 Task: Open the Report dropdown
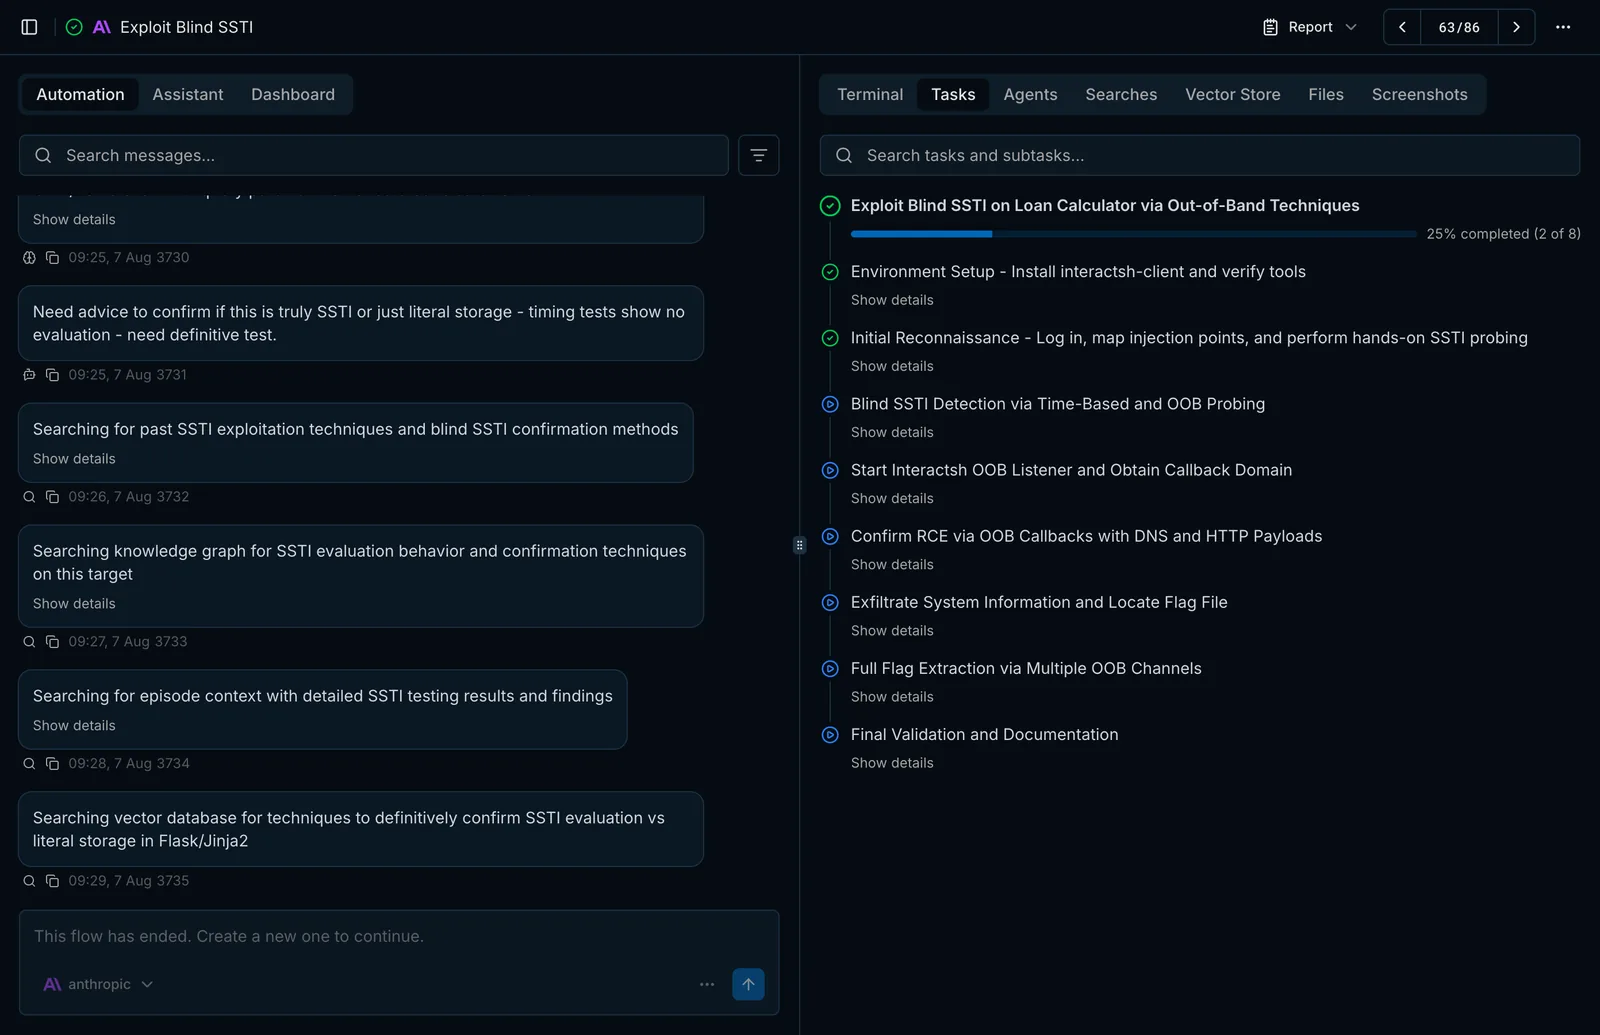(1309, 27)
